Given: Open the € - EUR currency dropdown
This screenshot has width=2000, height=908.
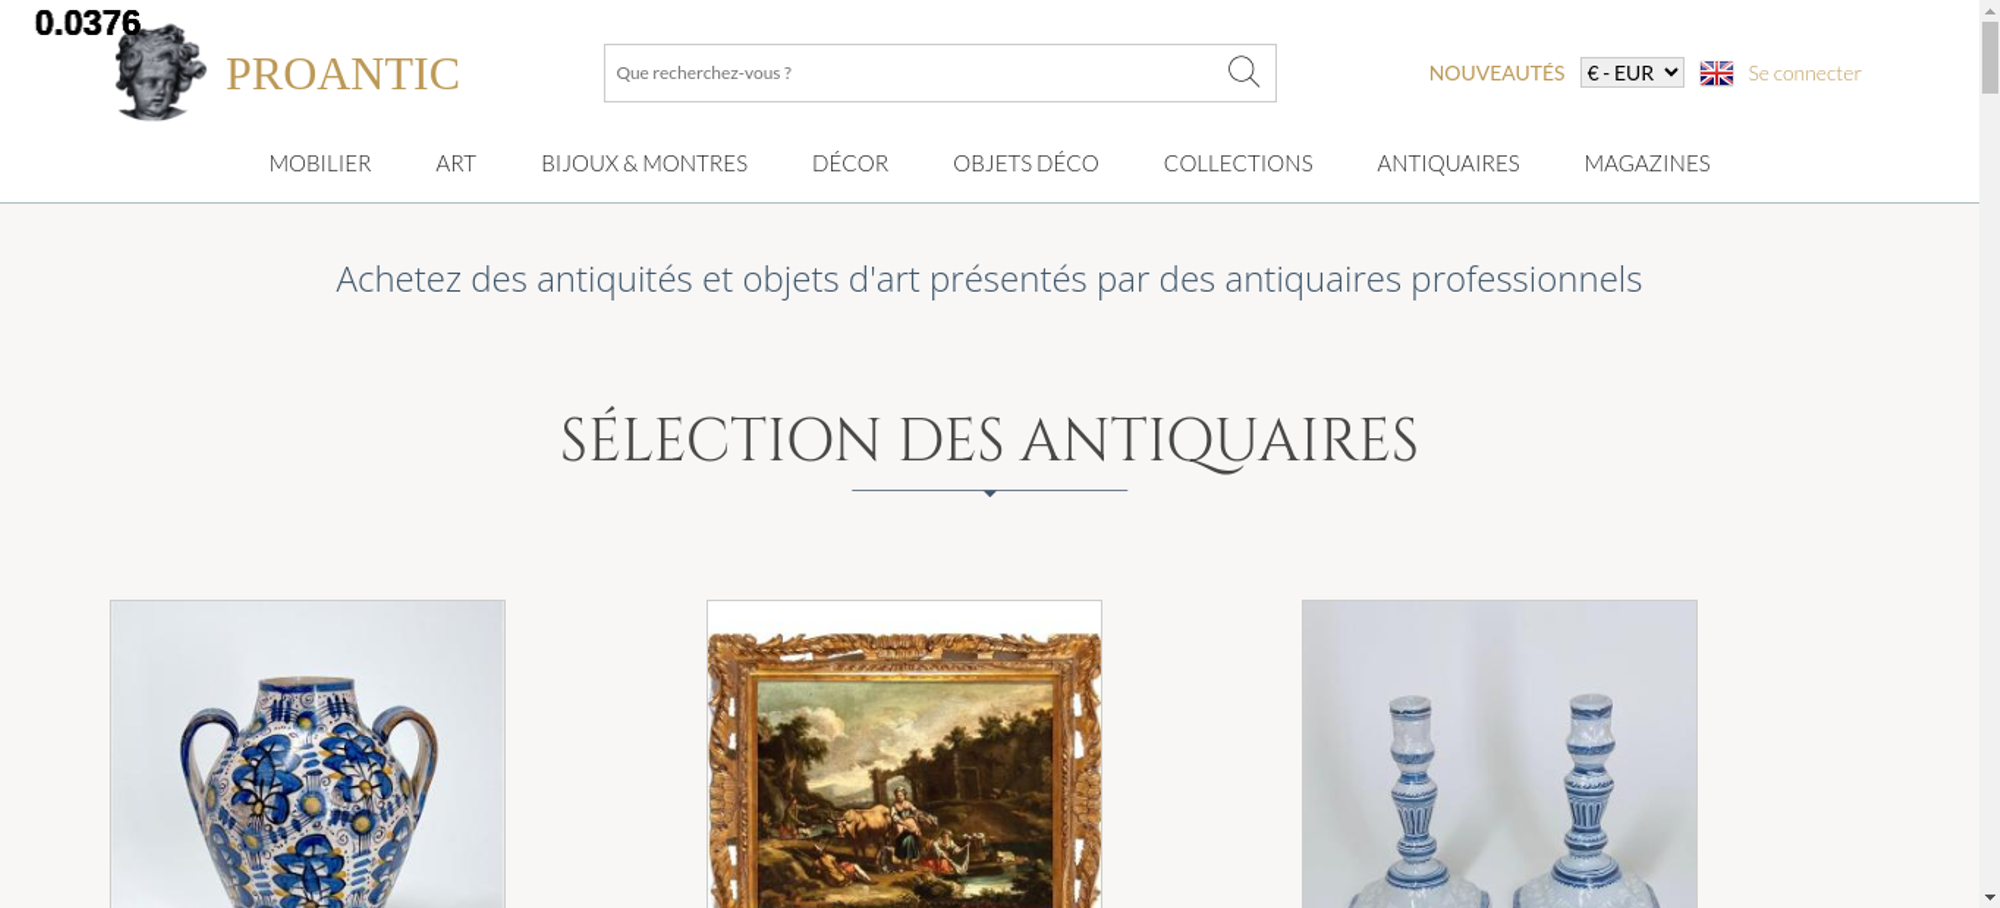Looking at the screenshot, I should click(1632, 73).
